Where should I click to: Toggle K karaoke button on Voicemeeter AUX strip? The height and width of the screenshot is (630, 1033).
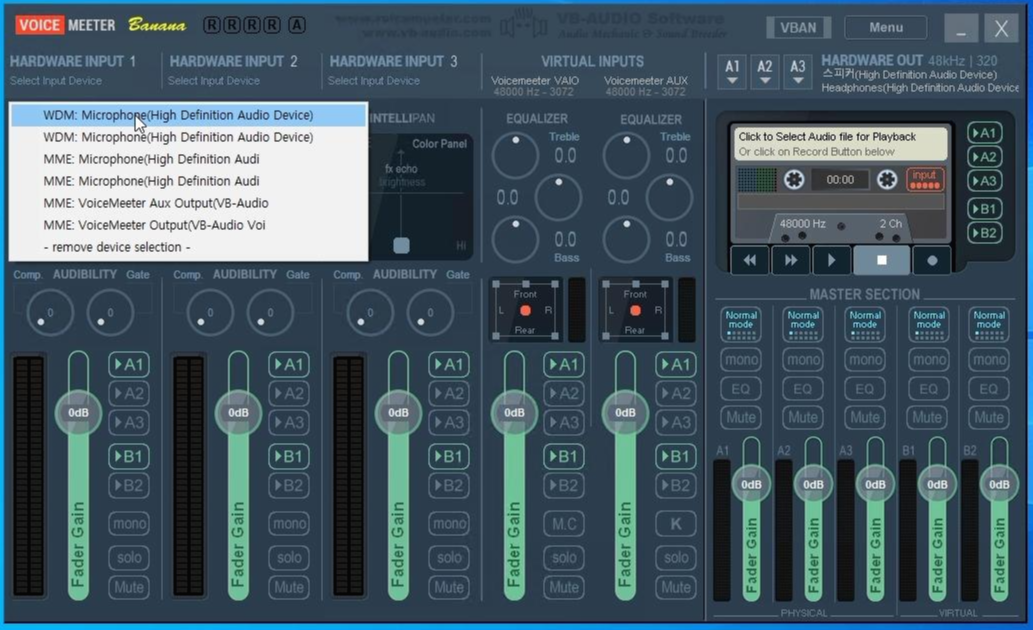coord(675,523)
